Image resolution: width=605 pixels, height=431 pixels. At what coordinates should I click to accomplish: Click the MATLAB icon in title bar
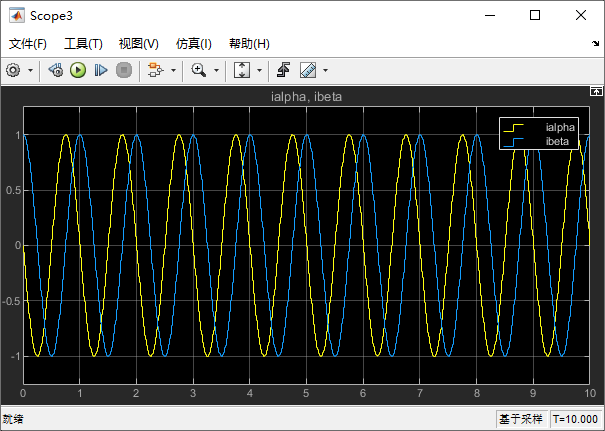(x=17, y=16)
